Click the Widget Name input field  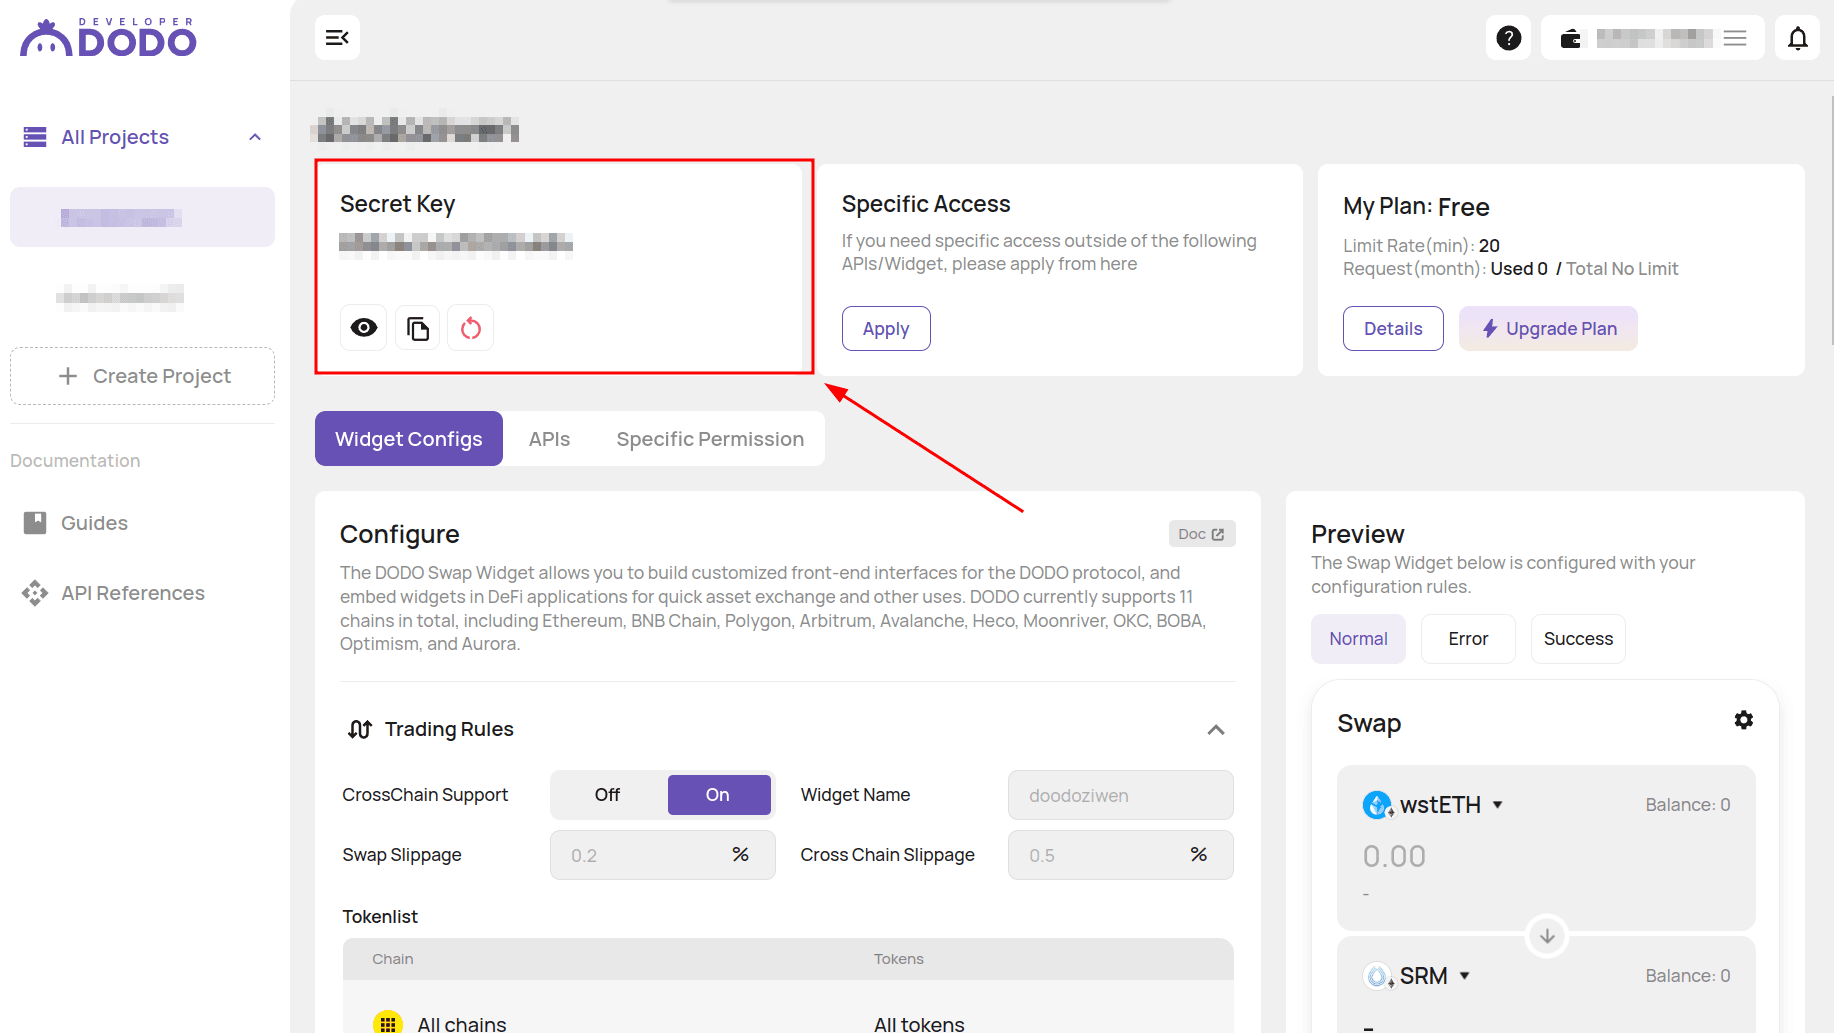coord(1120,795)
